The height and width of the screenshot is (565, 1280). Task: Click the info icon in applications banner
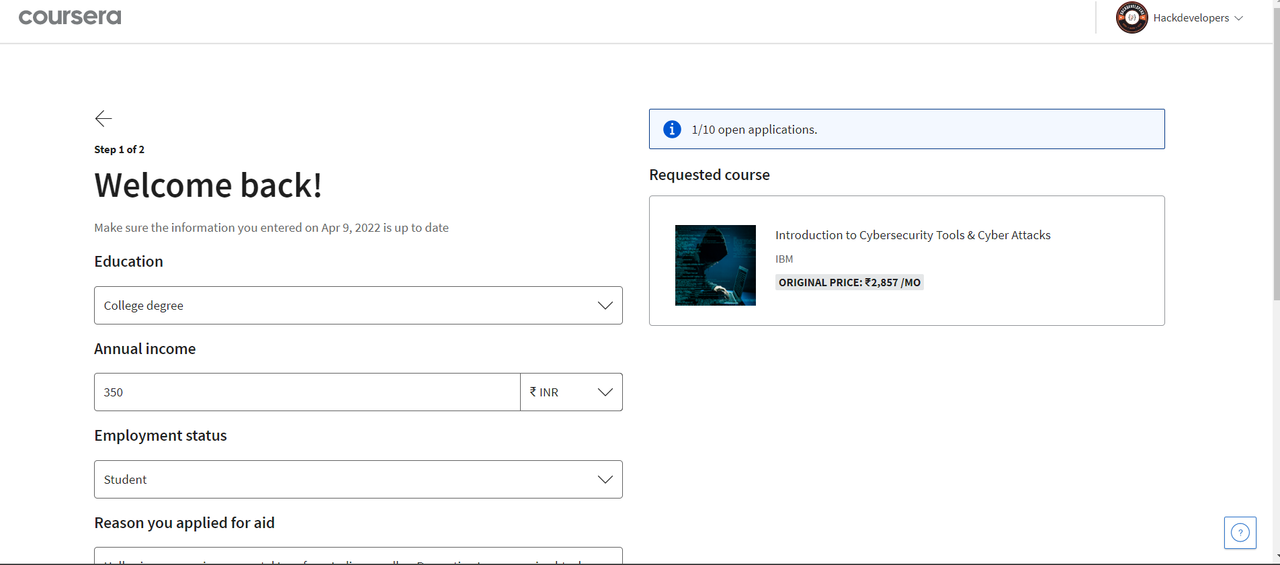pos(673,129)
